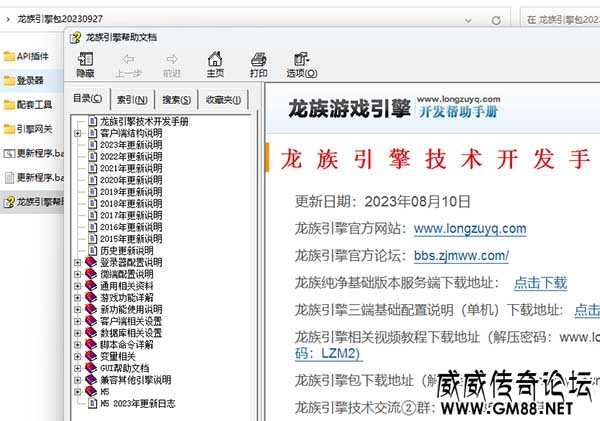Viewport: 600px width, 421px height.
Task: Click the refresh icon in Explorer address bar
Action: 496,20
